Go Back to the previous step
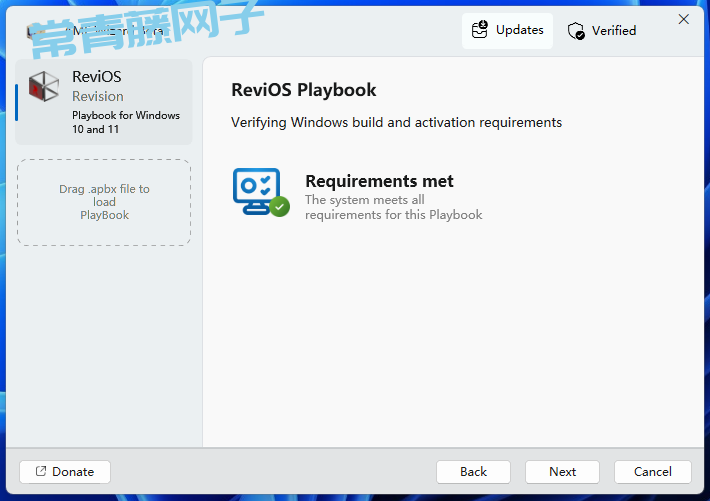This screenshot has height=501, width=710. [473, 472]
